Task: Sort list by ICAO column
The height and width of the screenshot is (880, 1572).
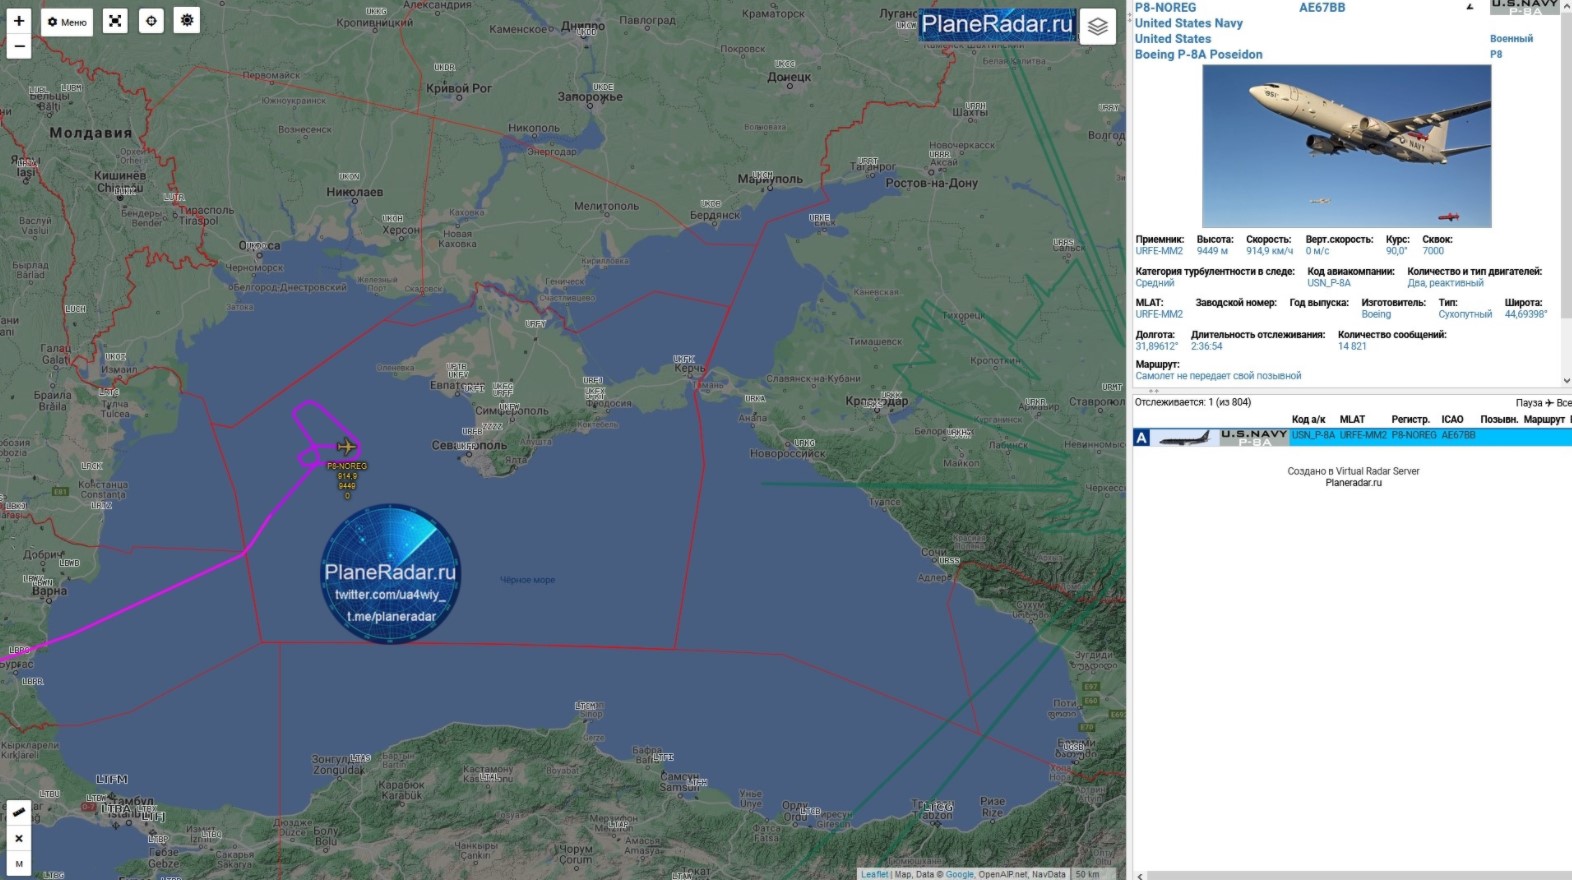Action: pyautogui.click(x=1452, y=420)
